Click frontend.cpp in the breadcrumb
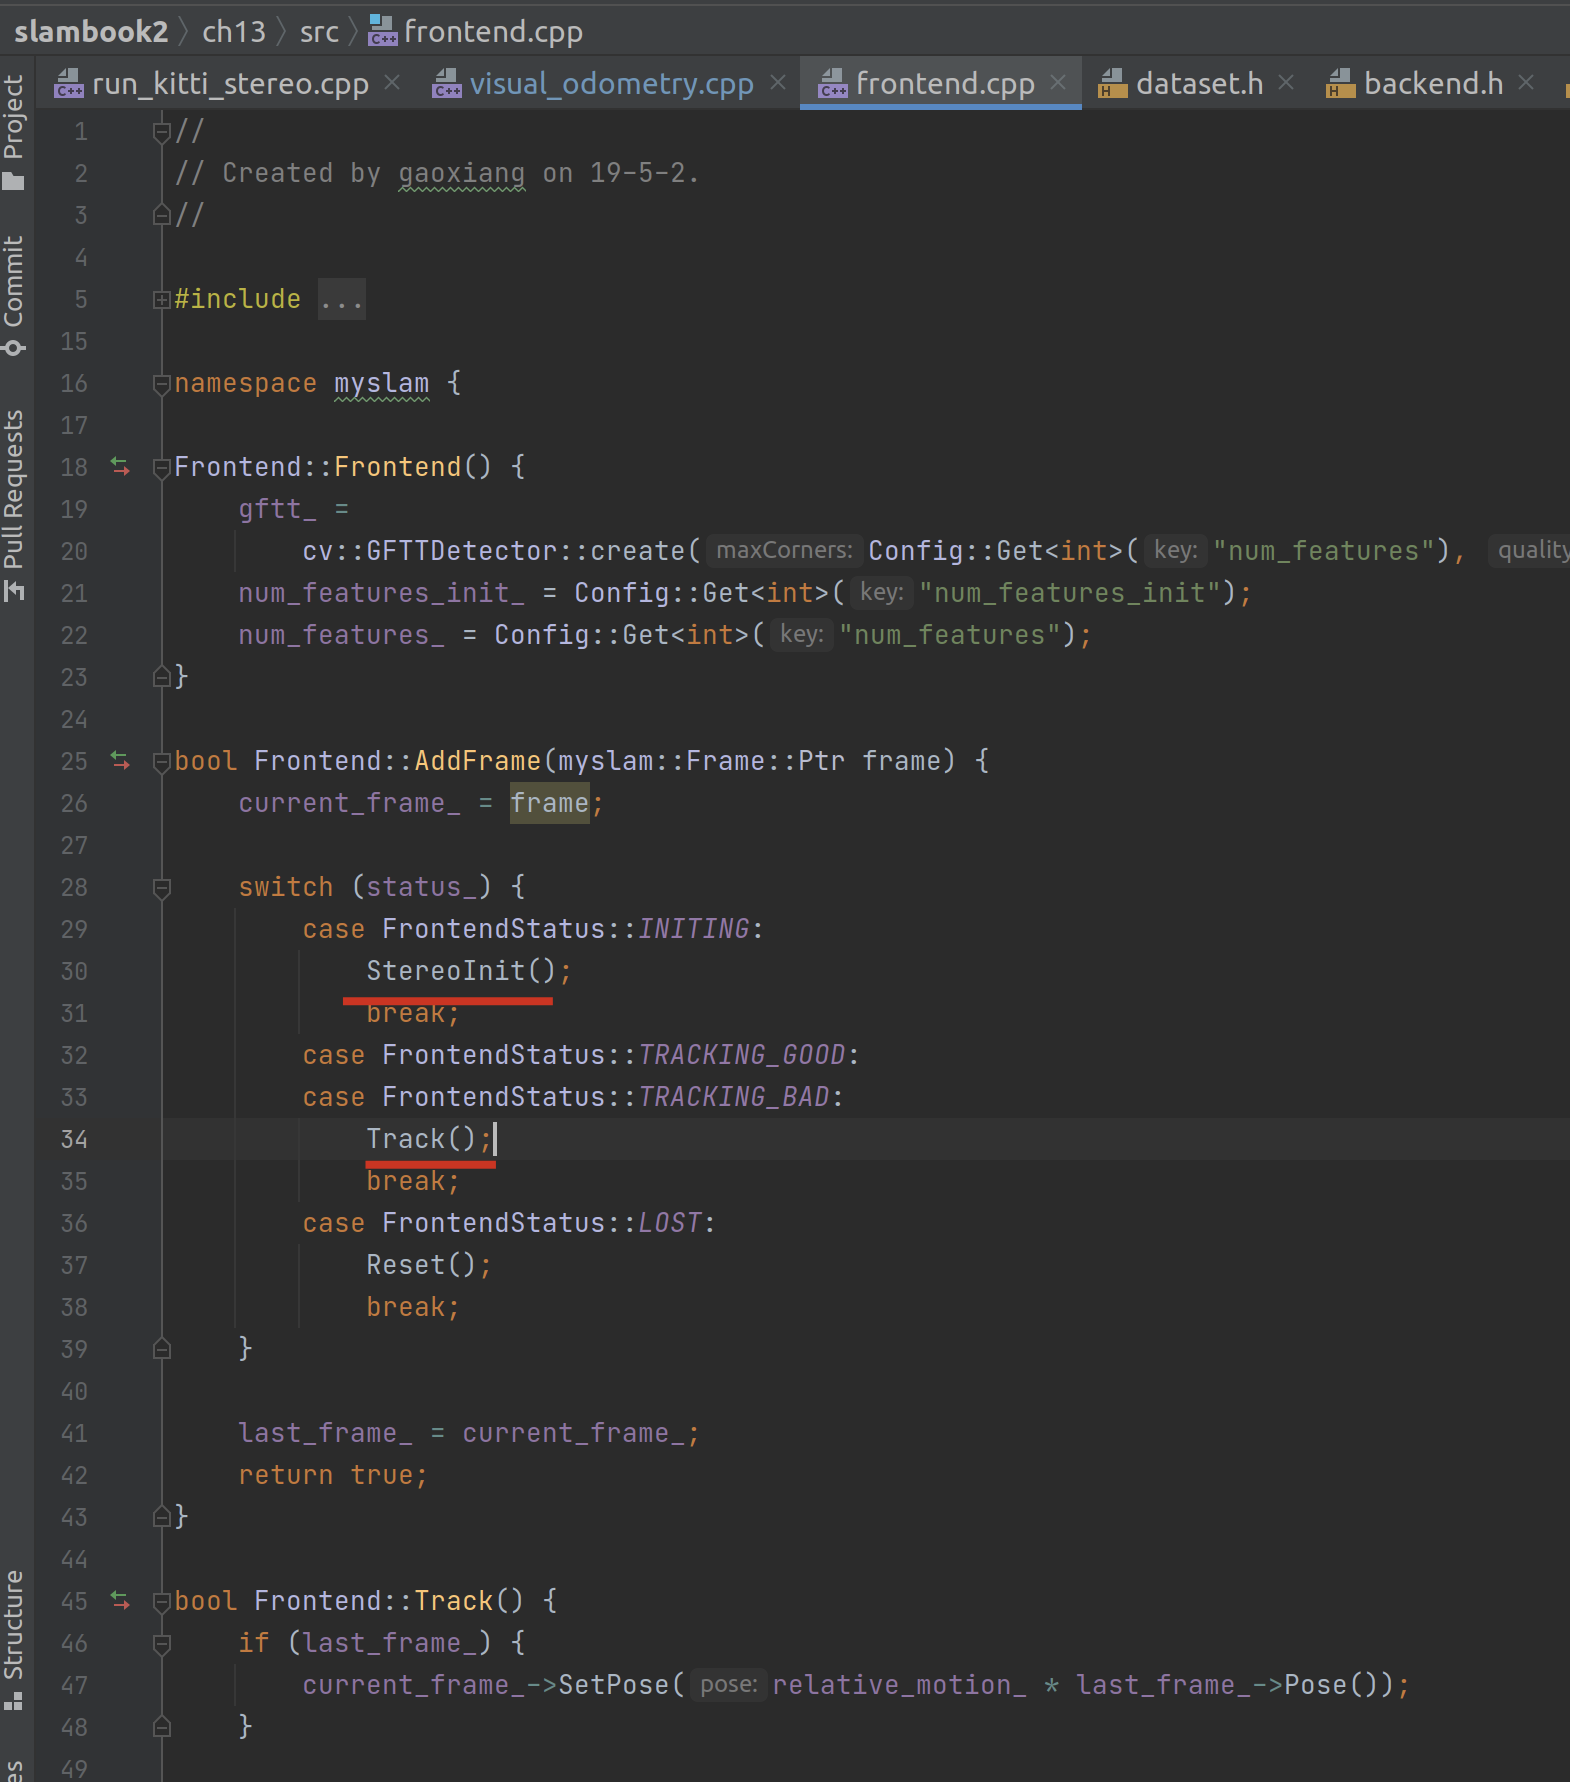This screenshot has width=1570, height=1782. 476,32
